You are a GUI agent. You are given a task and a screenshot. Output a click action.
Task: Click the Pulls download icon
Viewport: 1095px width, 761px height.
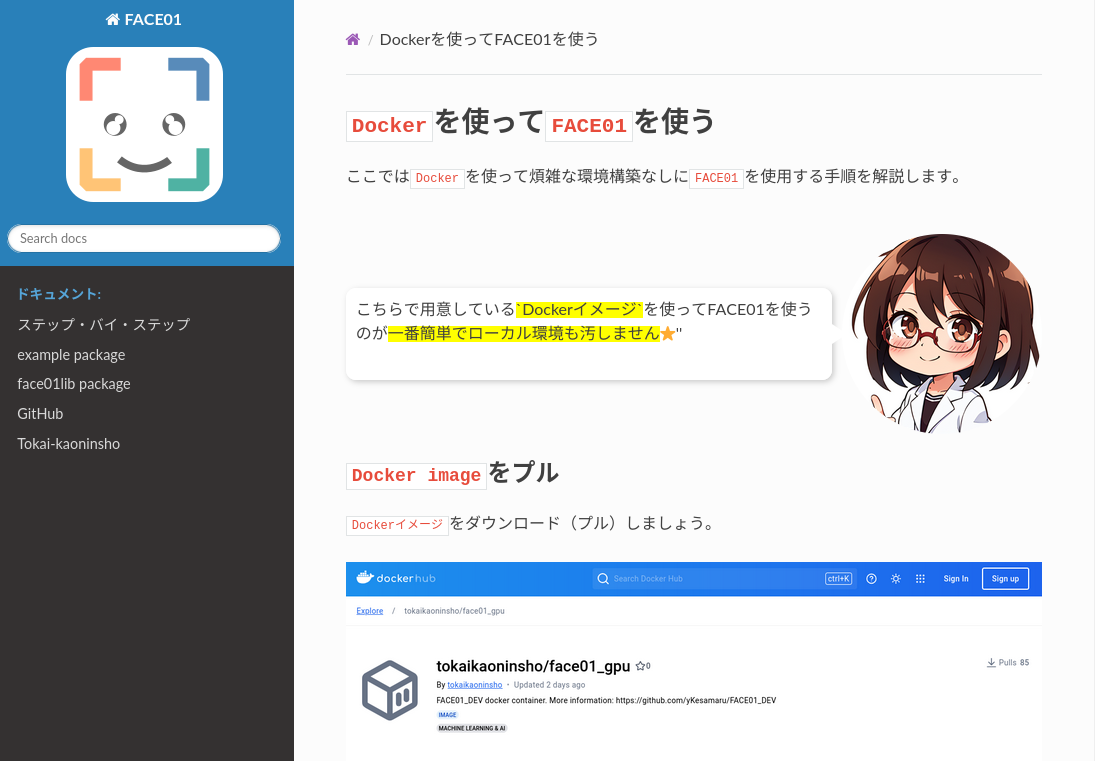[x=991, y=663]
